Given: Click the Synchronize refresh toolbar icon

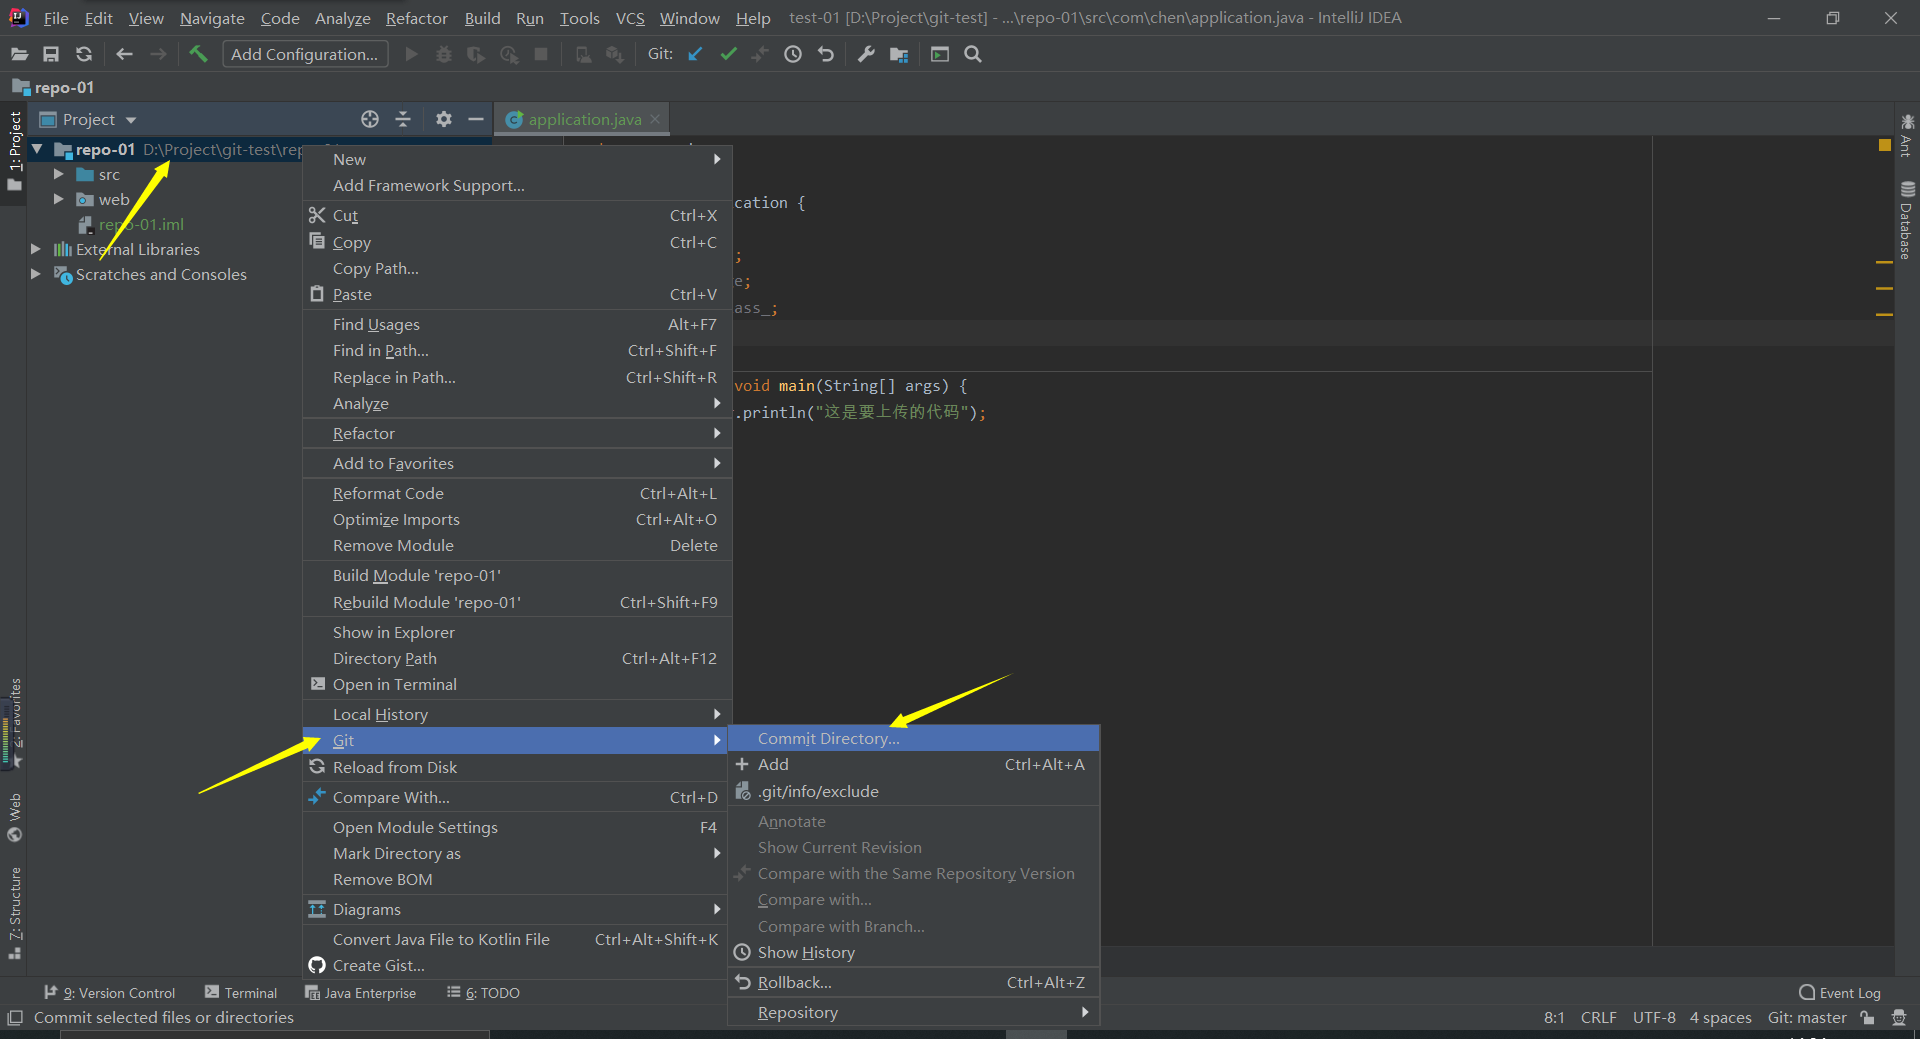Looking at the screenshot, I should pyautogui.click(x=84, y=54).
